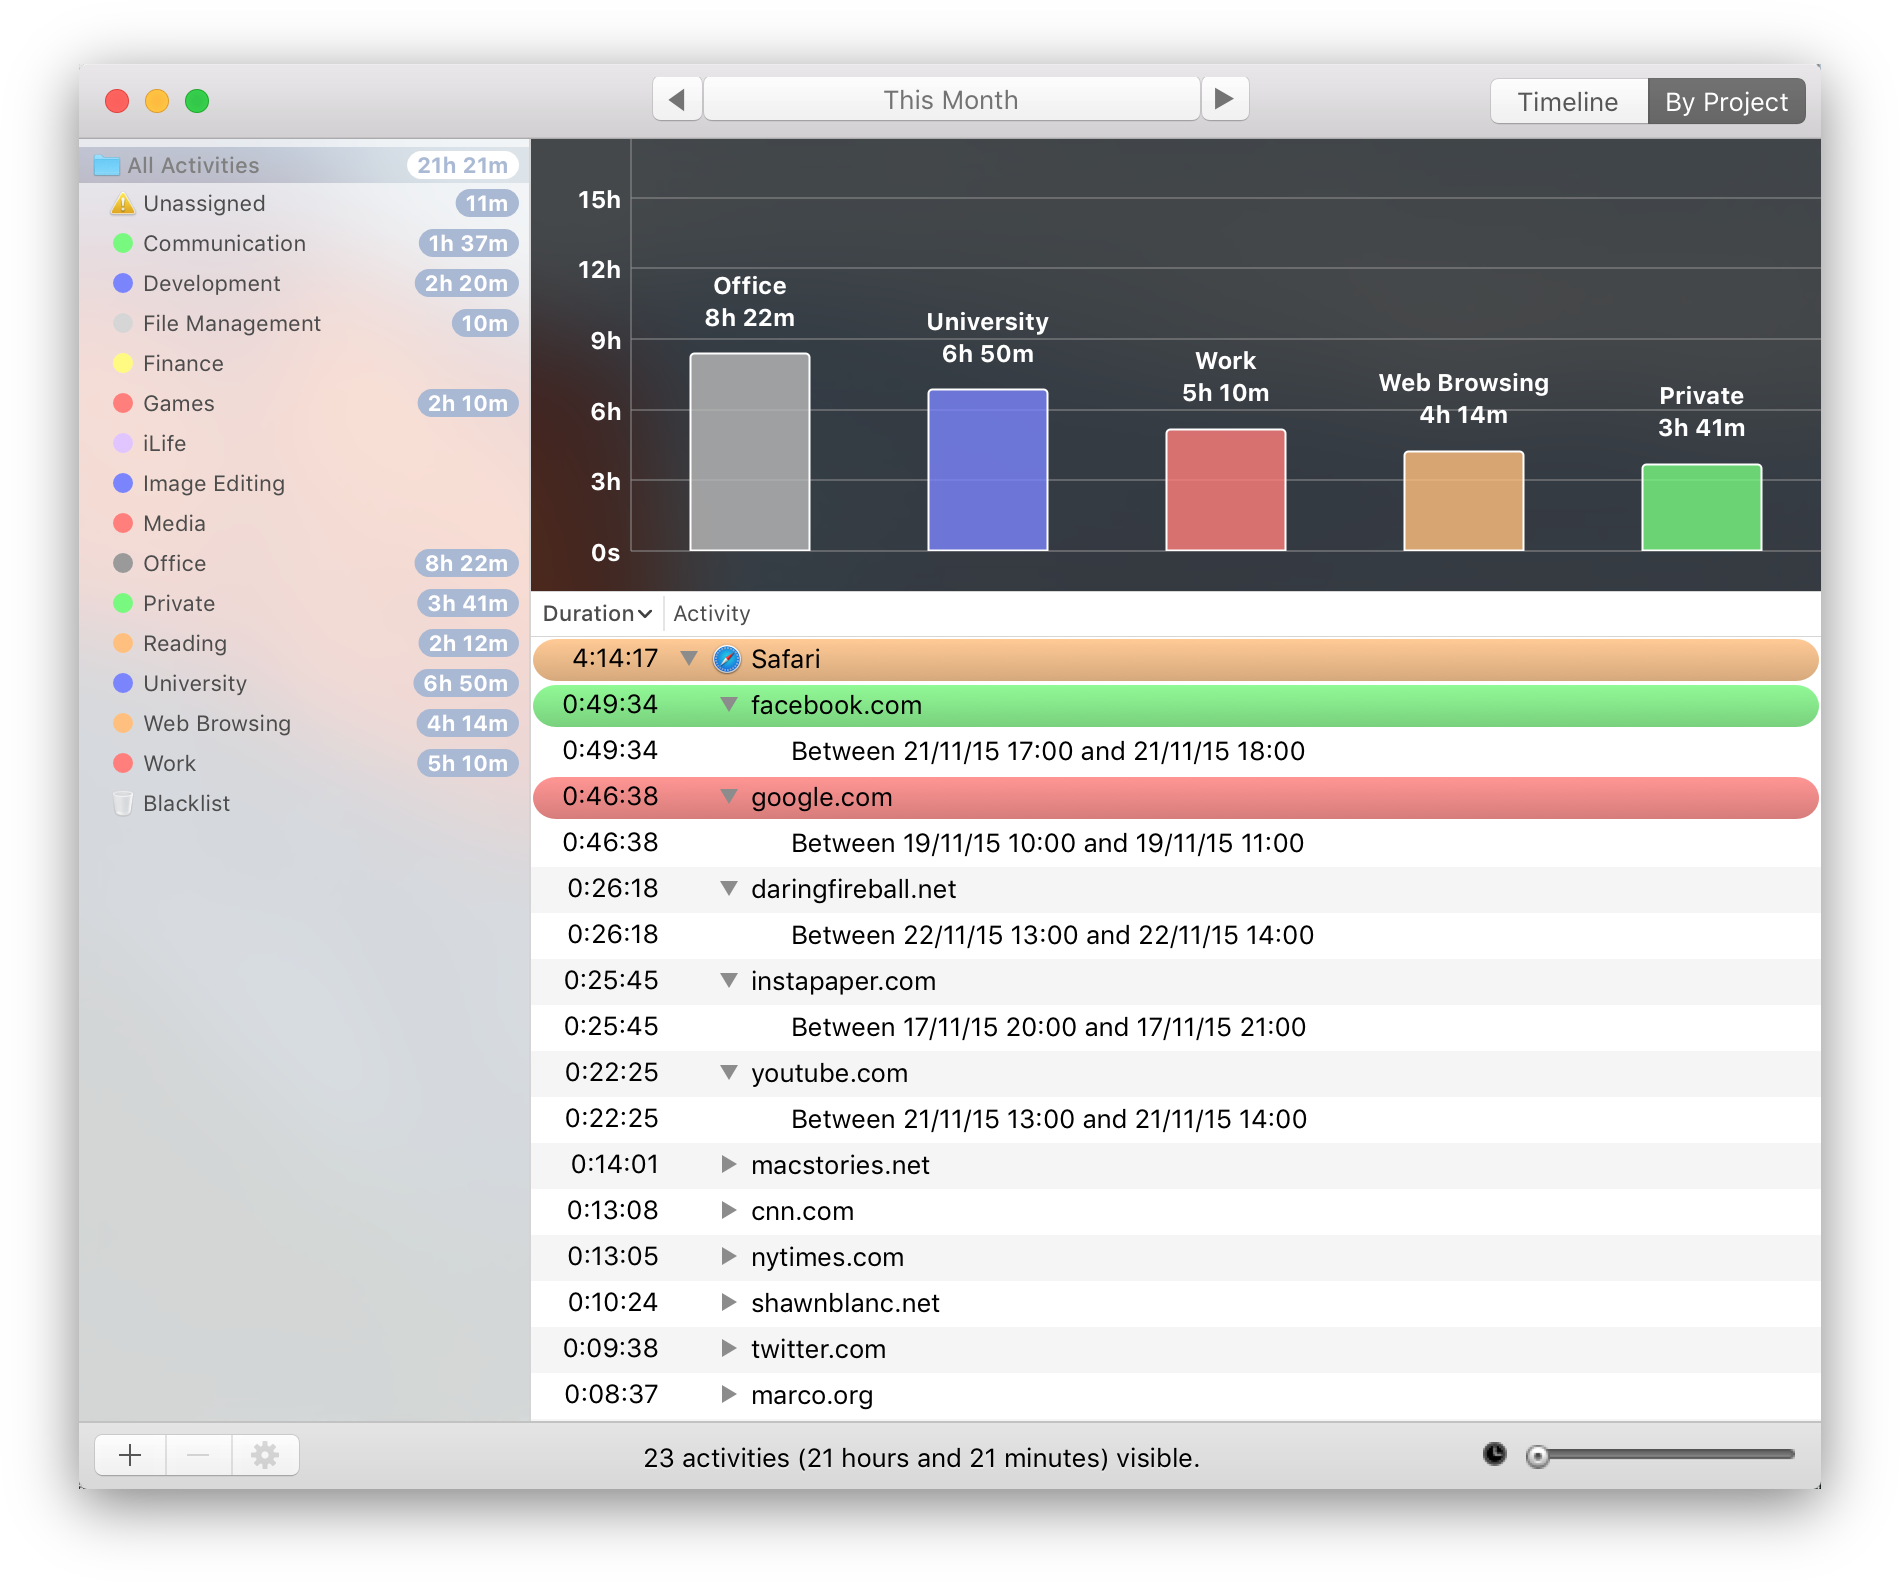Select the Reading project in the sidebar
The image size is (1900, 1583).
pos(304,643)
